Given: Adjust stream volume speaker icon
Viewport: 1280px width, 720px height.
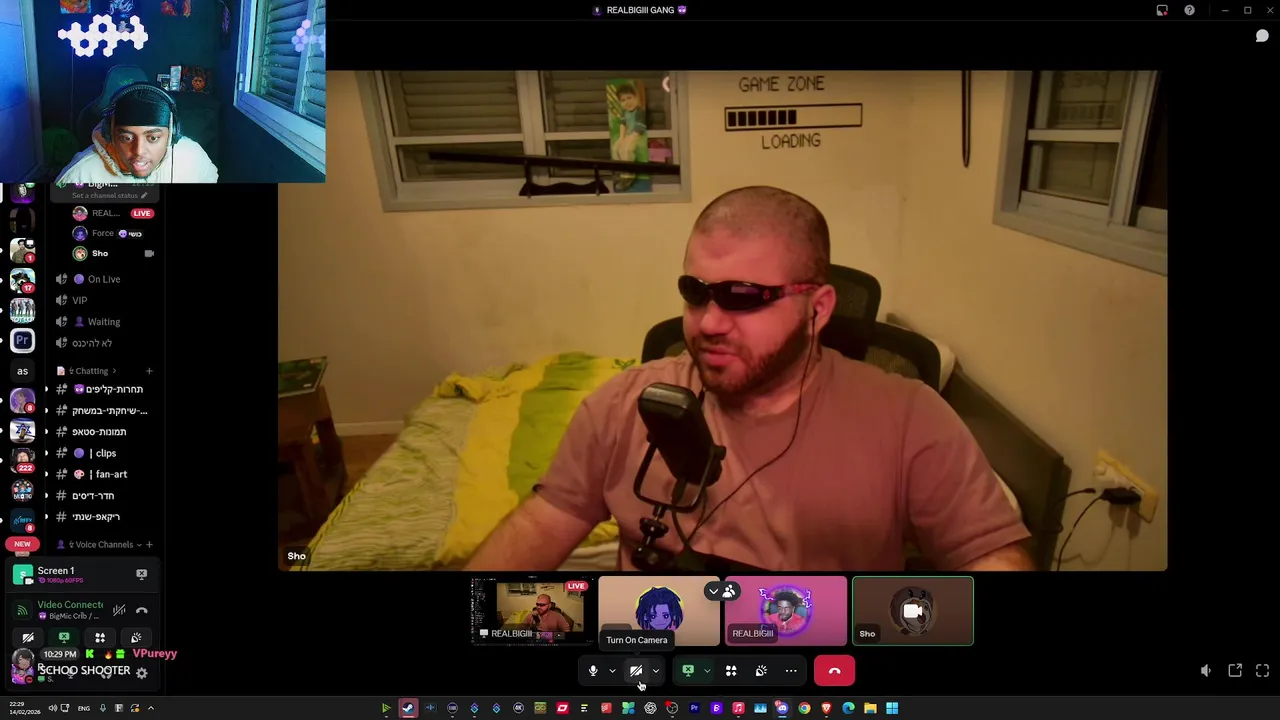Looking at the screenshot, I should coord(1206,671).
